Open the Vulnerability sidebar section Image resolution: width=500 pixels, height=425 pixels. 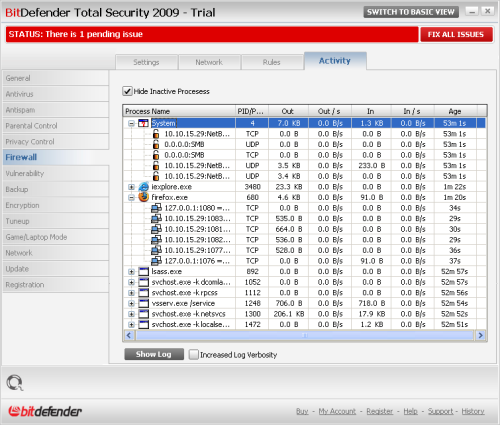coord(56,173)
